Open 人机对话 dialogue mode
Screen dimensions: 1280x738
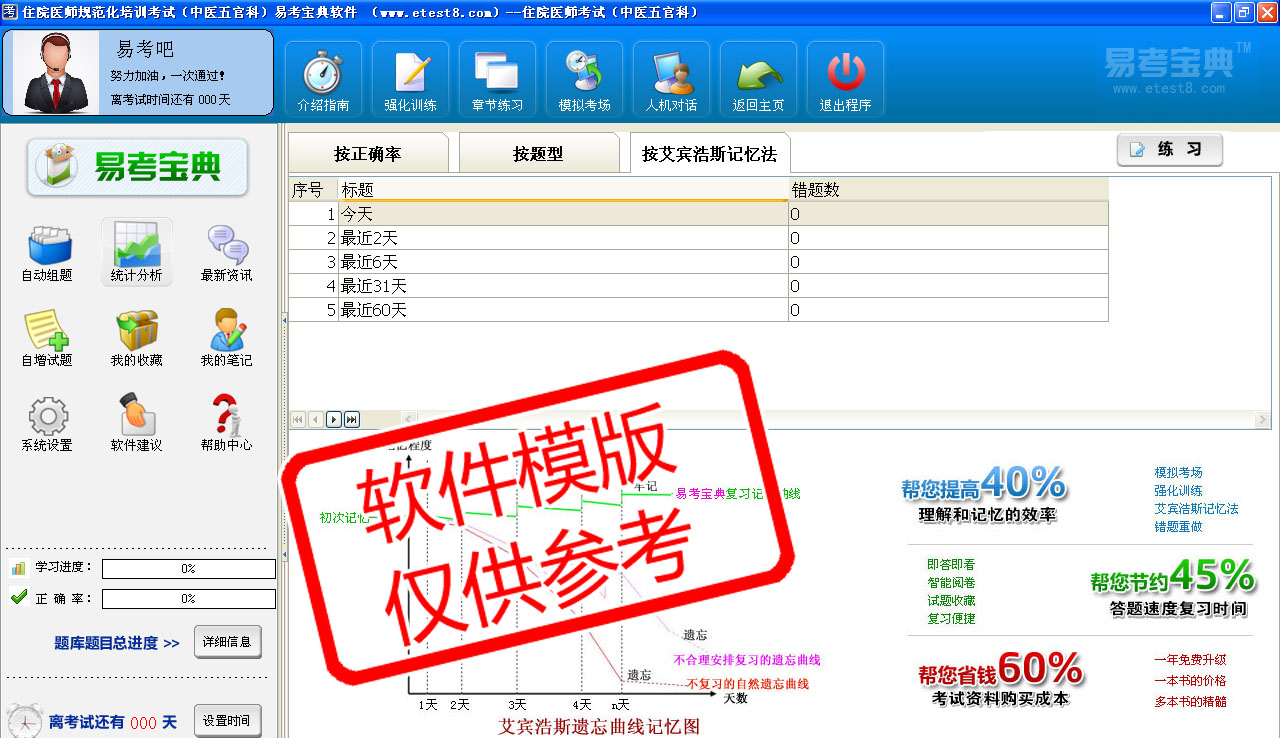[x=671, y=79]
